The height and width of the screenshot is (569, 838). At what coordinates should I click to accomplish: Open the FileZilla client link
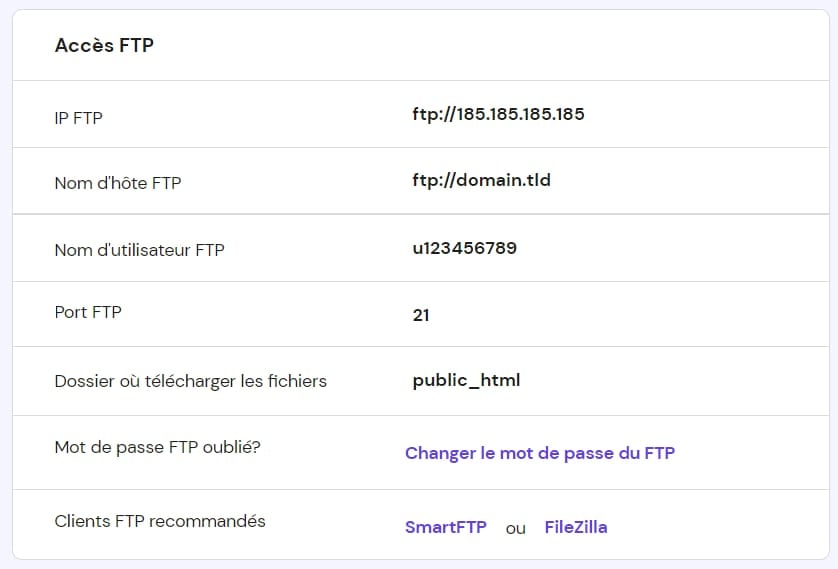click(x=576, y=527)
